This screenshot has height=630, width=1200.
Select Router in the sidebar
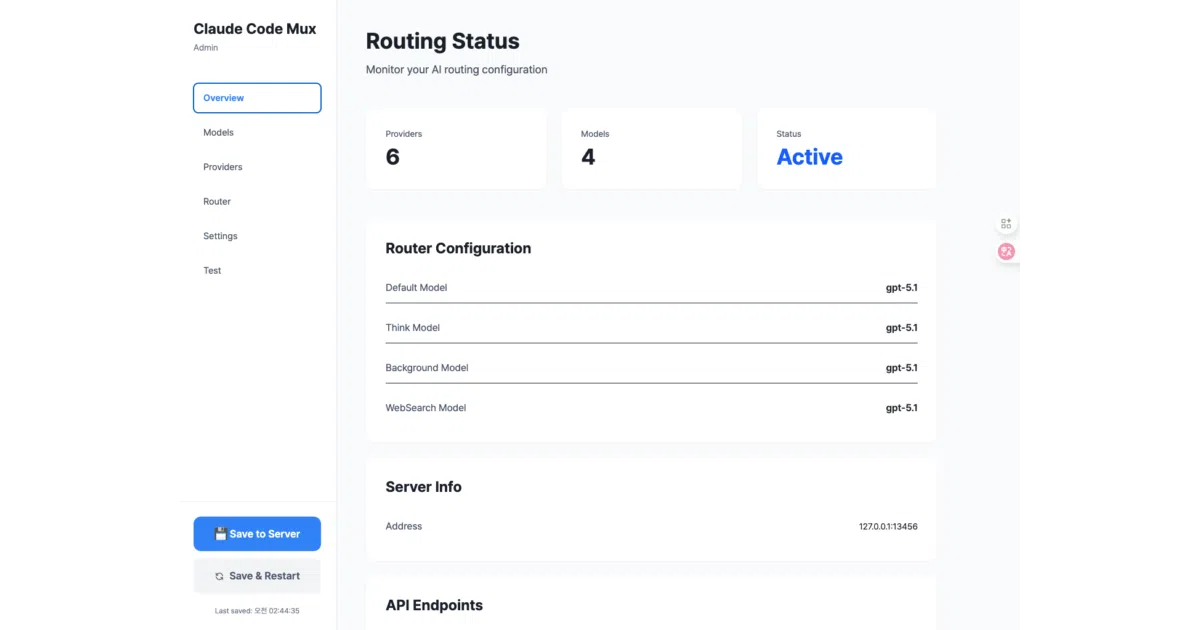click(x=257, y=201)
